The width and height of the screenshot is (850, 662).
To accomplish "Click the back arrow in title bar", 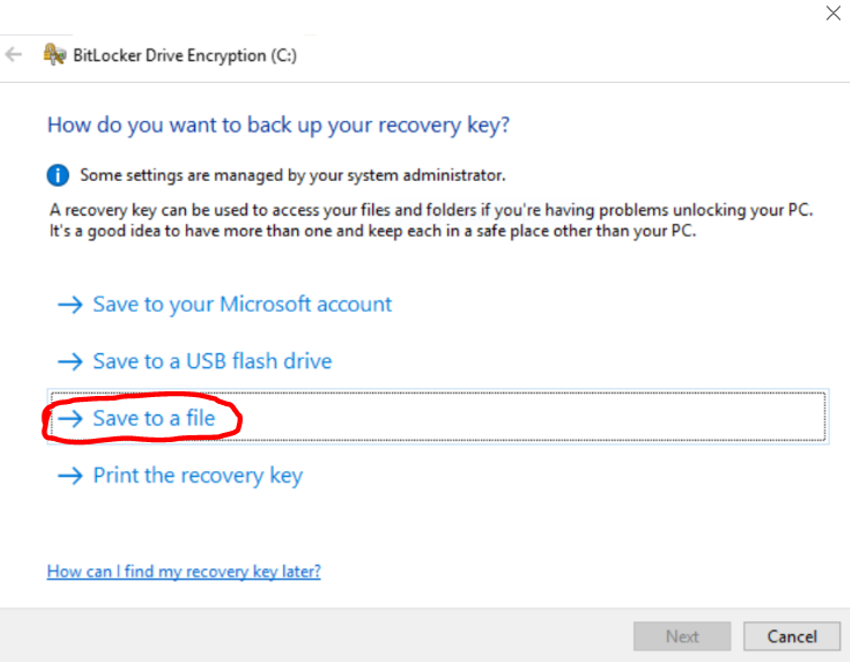I will pyautogui.click(x=14, y=55).
